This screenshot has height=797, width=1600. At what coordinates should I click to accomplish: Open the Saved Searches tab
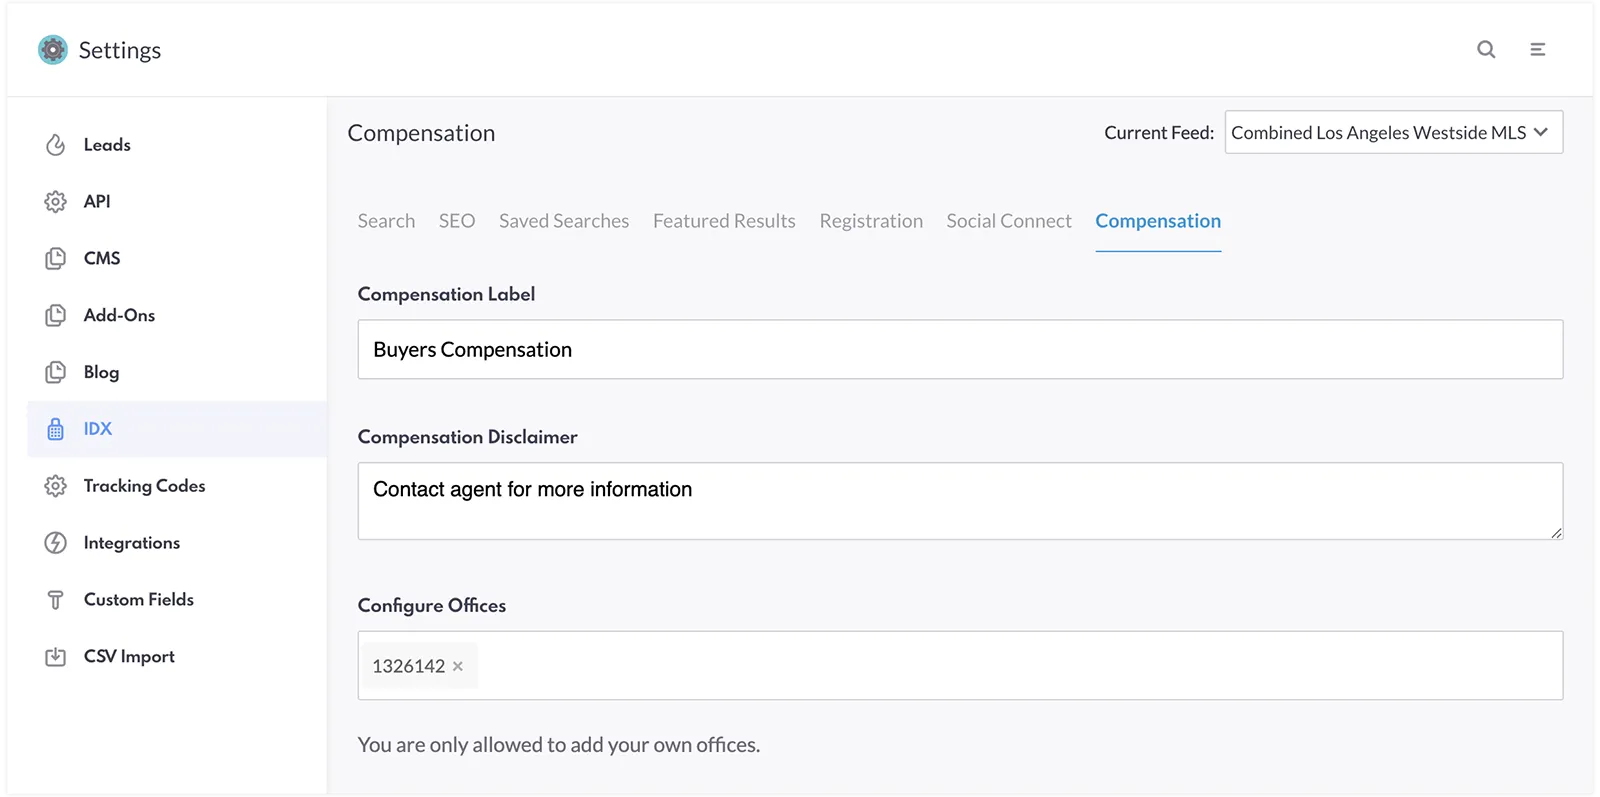point(564,221)
